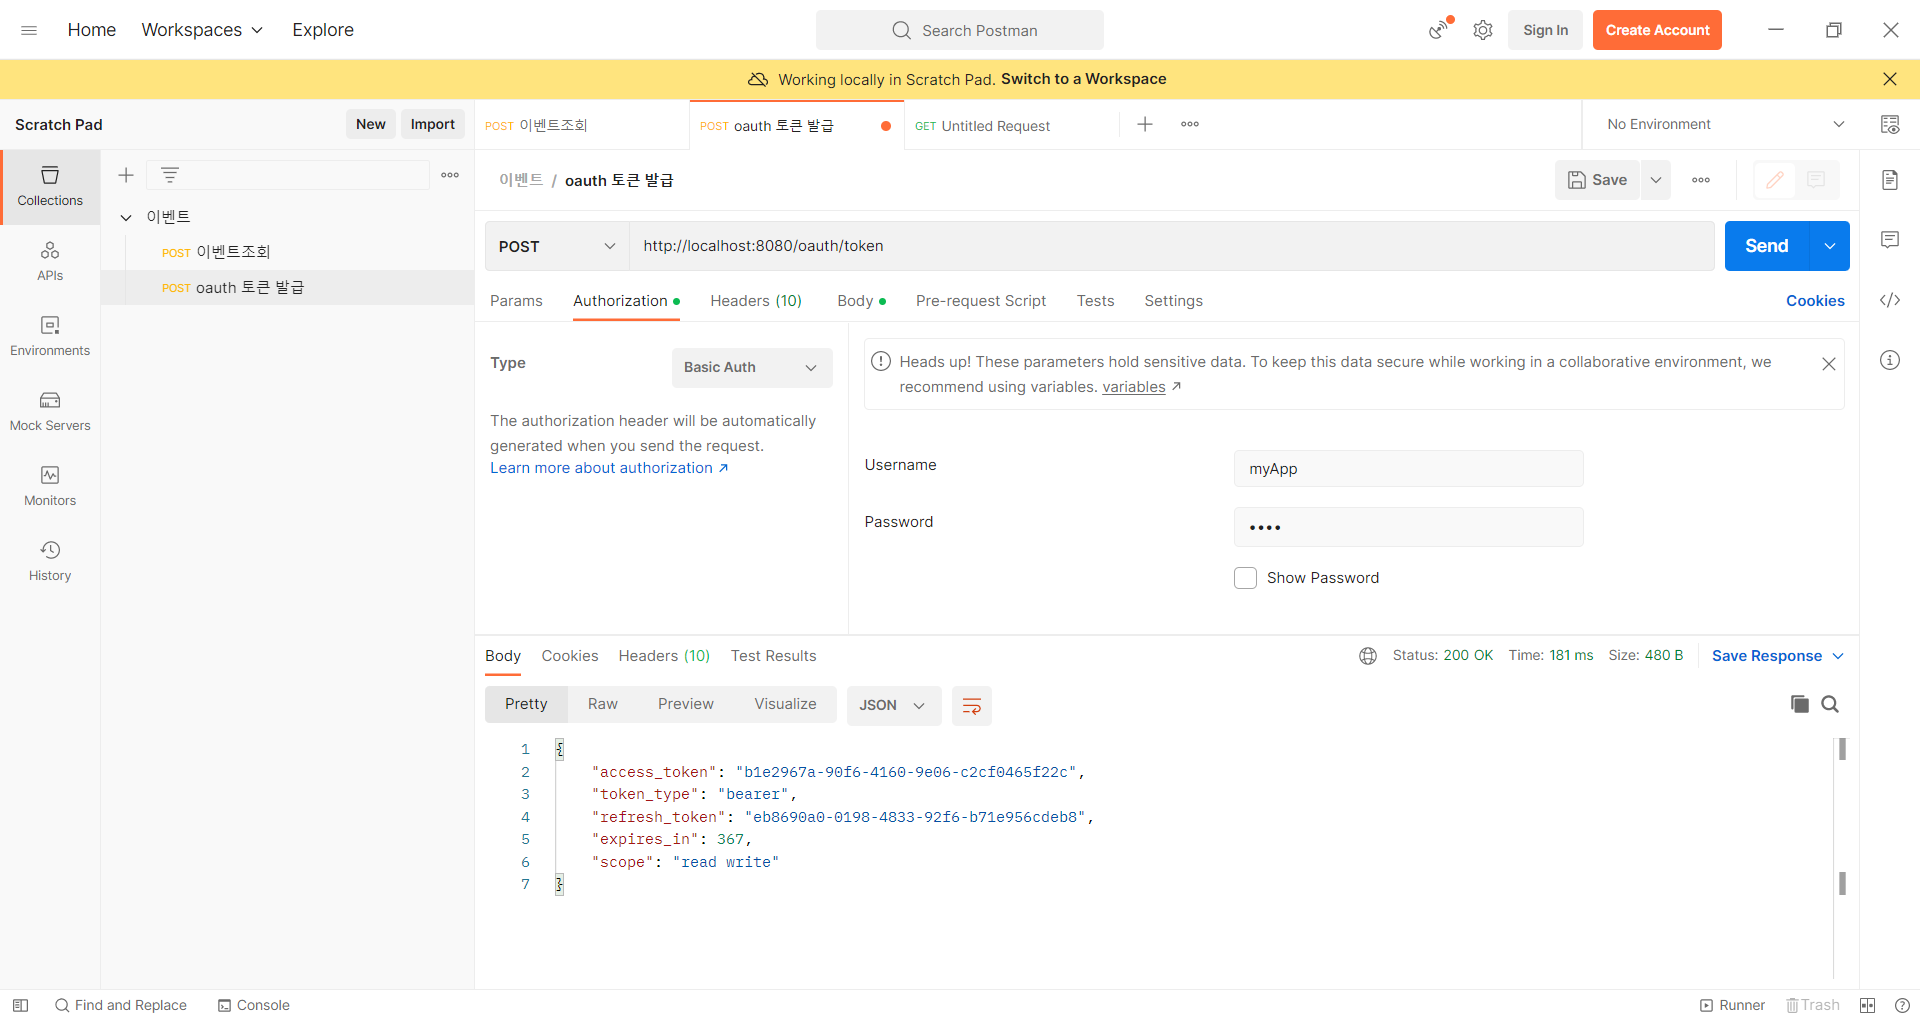Open the environment quick look icon
The width and height of the screenshot is (1920, 1020).
1890,124
